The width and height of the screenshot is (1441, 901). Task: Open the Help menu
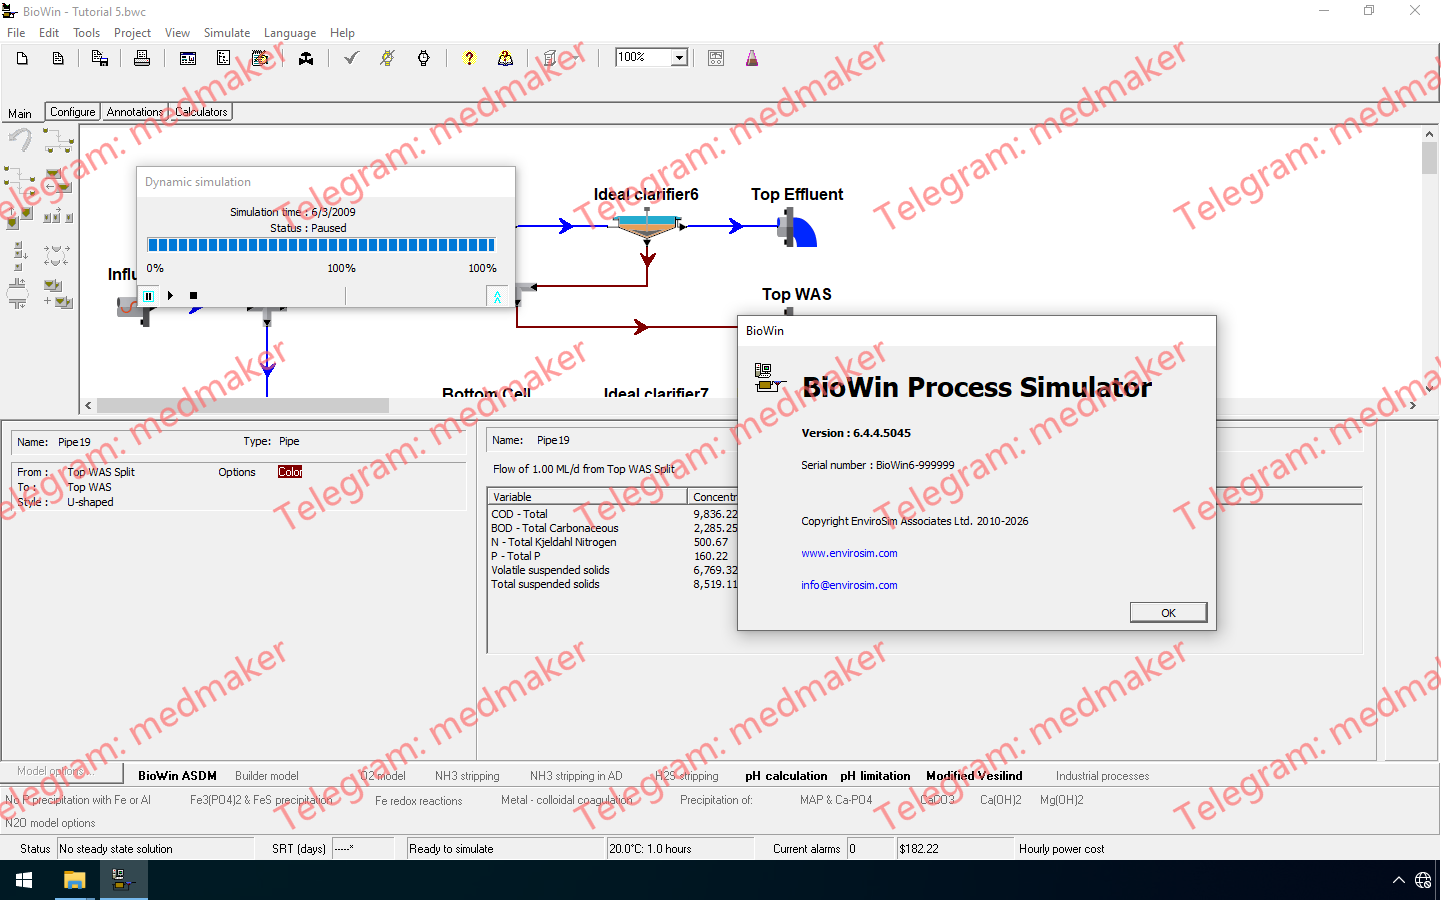[x=342, y=33]
